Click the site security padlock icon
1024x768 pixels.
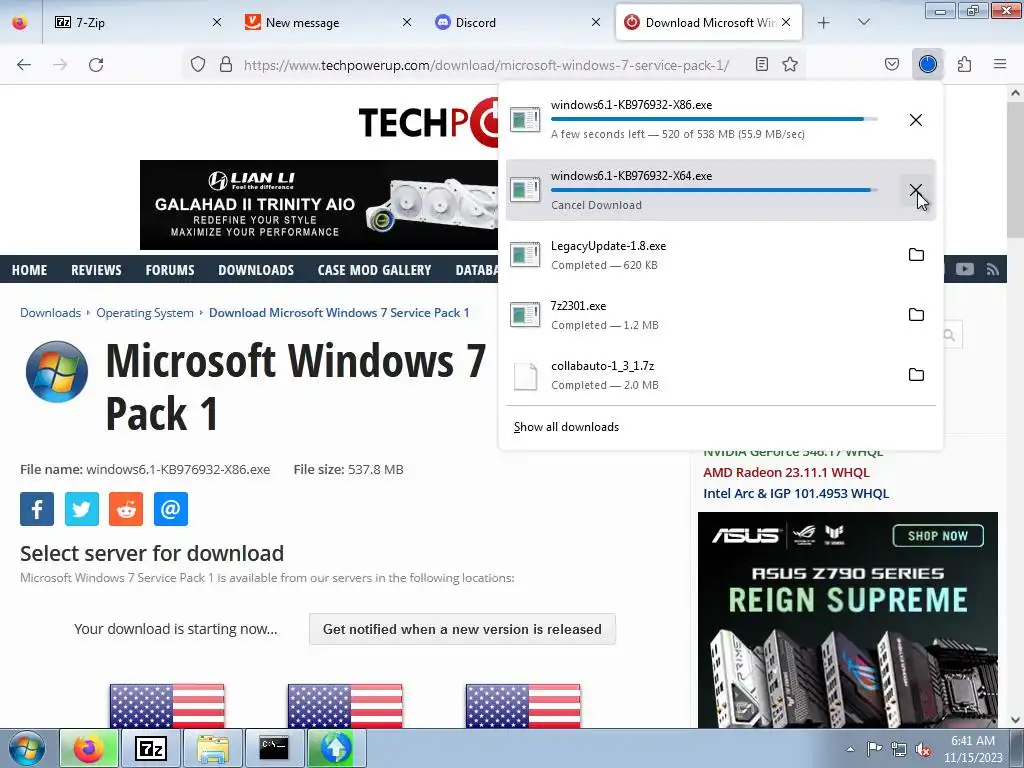point(226,64)
